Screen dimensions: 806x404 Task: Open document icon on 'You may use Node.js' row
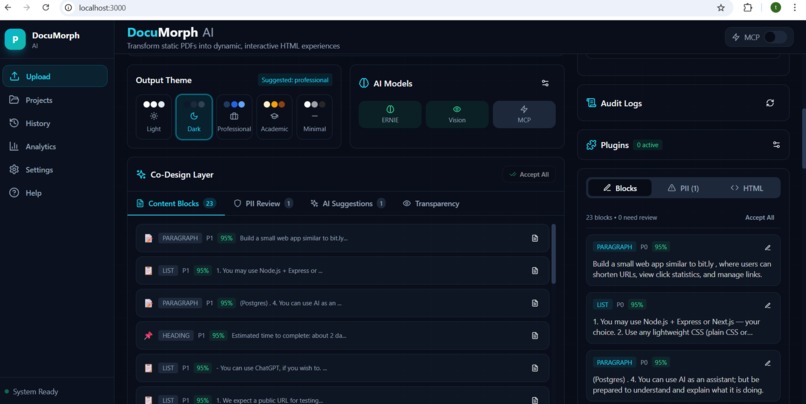click(535, 270)
